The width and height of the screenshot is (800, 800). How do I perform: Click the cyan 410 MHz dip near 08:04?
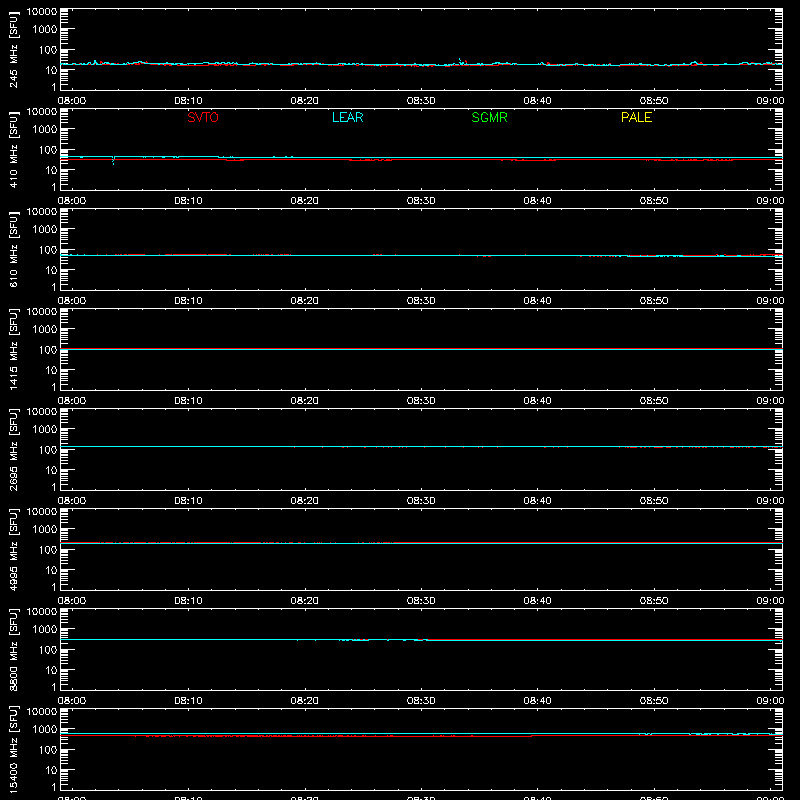[113, 160]
